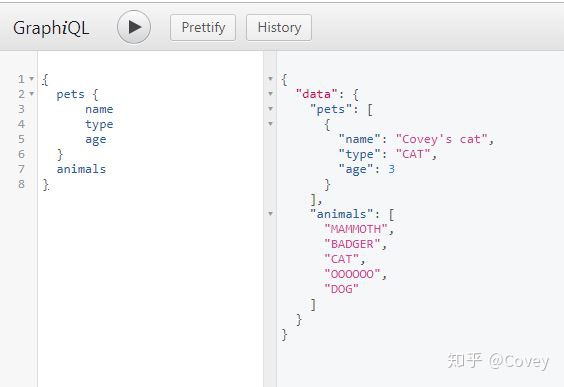Click the "DOG" entry in animals list

pyautogui.click(x=341, y=289)
